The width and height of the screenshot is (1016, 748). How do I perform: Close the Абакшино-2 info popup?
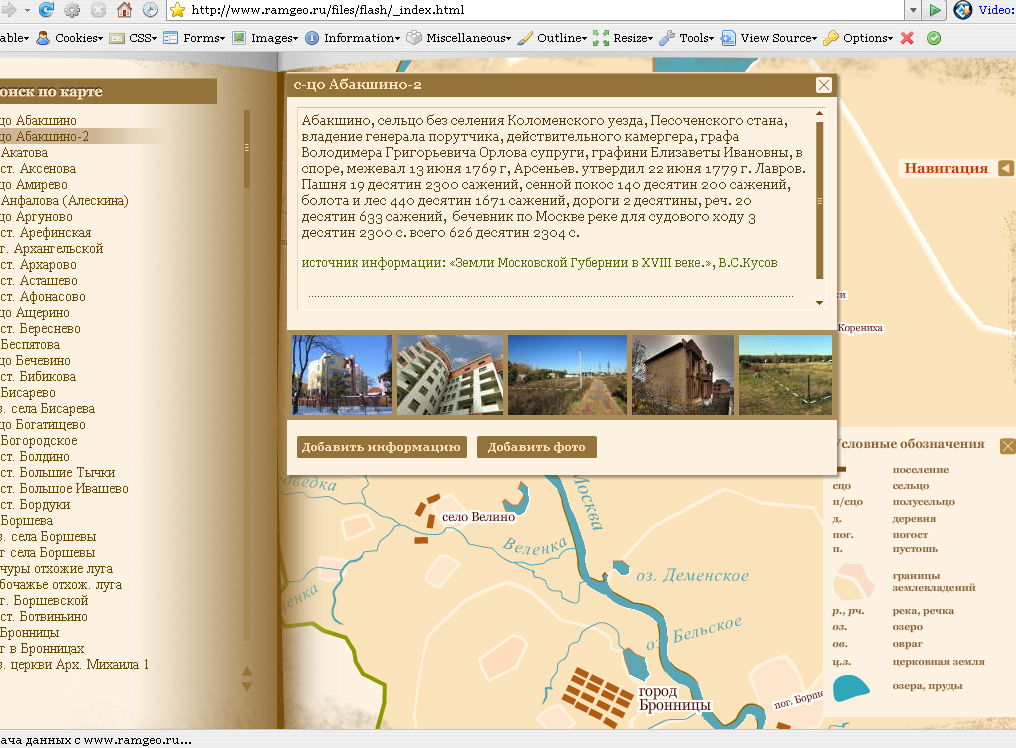coord(824,85)
